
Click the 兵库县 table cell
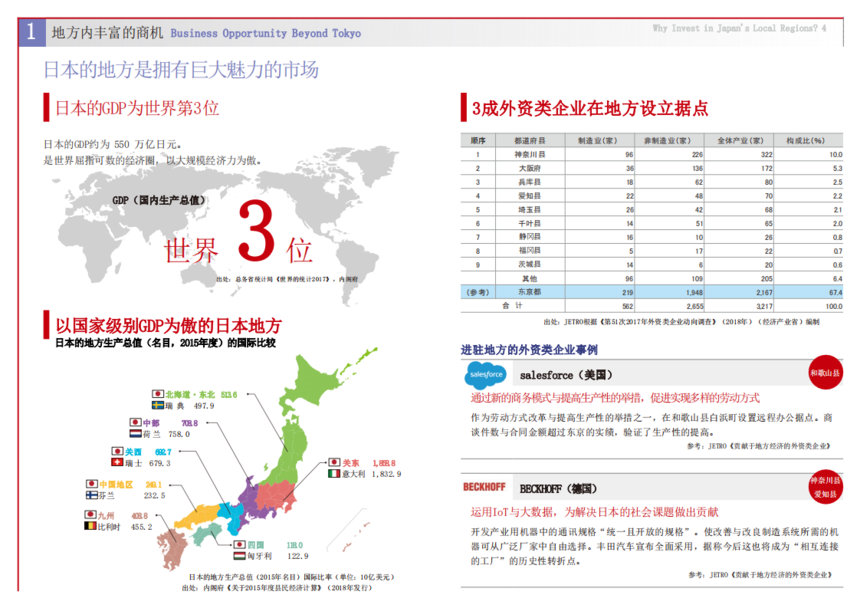[530, 182]
